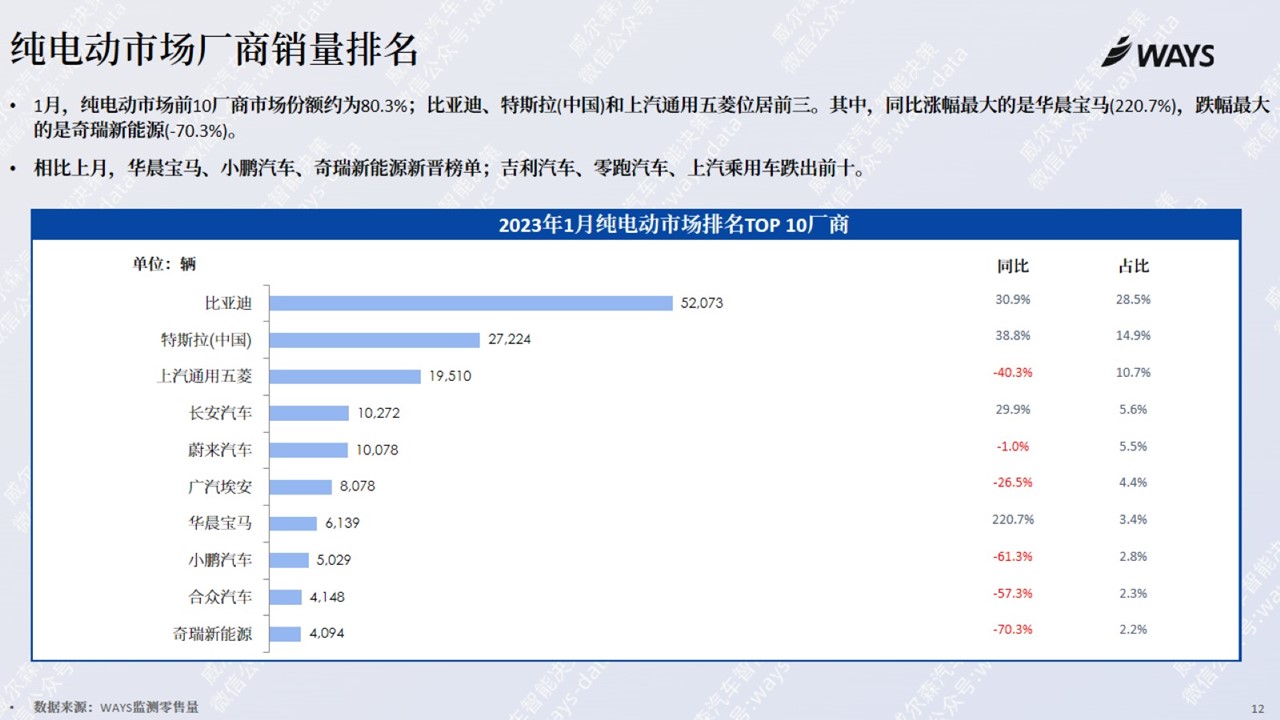This screenshot has height=720, width=1280.
Task: Select the 特斯拉(中国) bar in the chart
Action: click(x=375, y=340)
